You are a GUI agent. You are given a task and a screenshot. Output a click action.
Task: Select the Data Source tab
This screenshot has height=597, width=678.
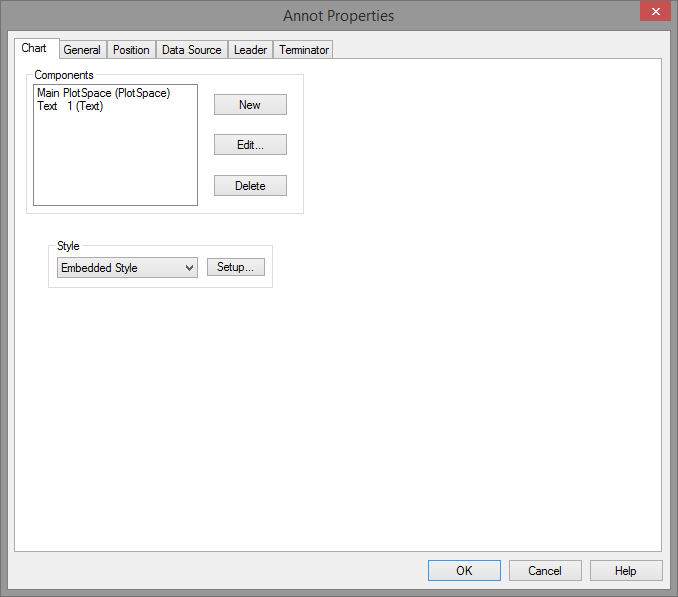tap(191, 50)
